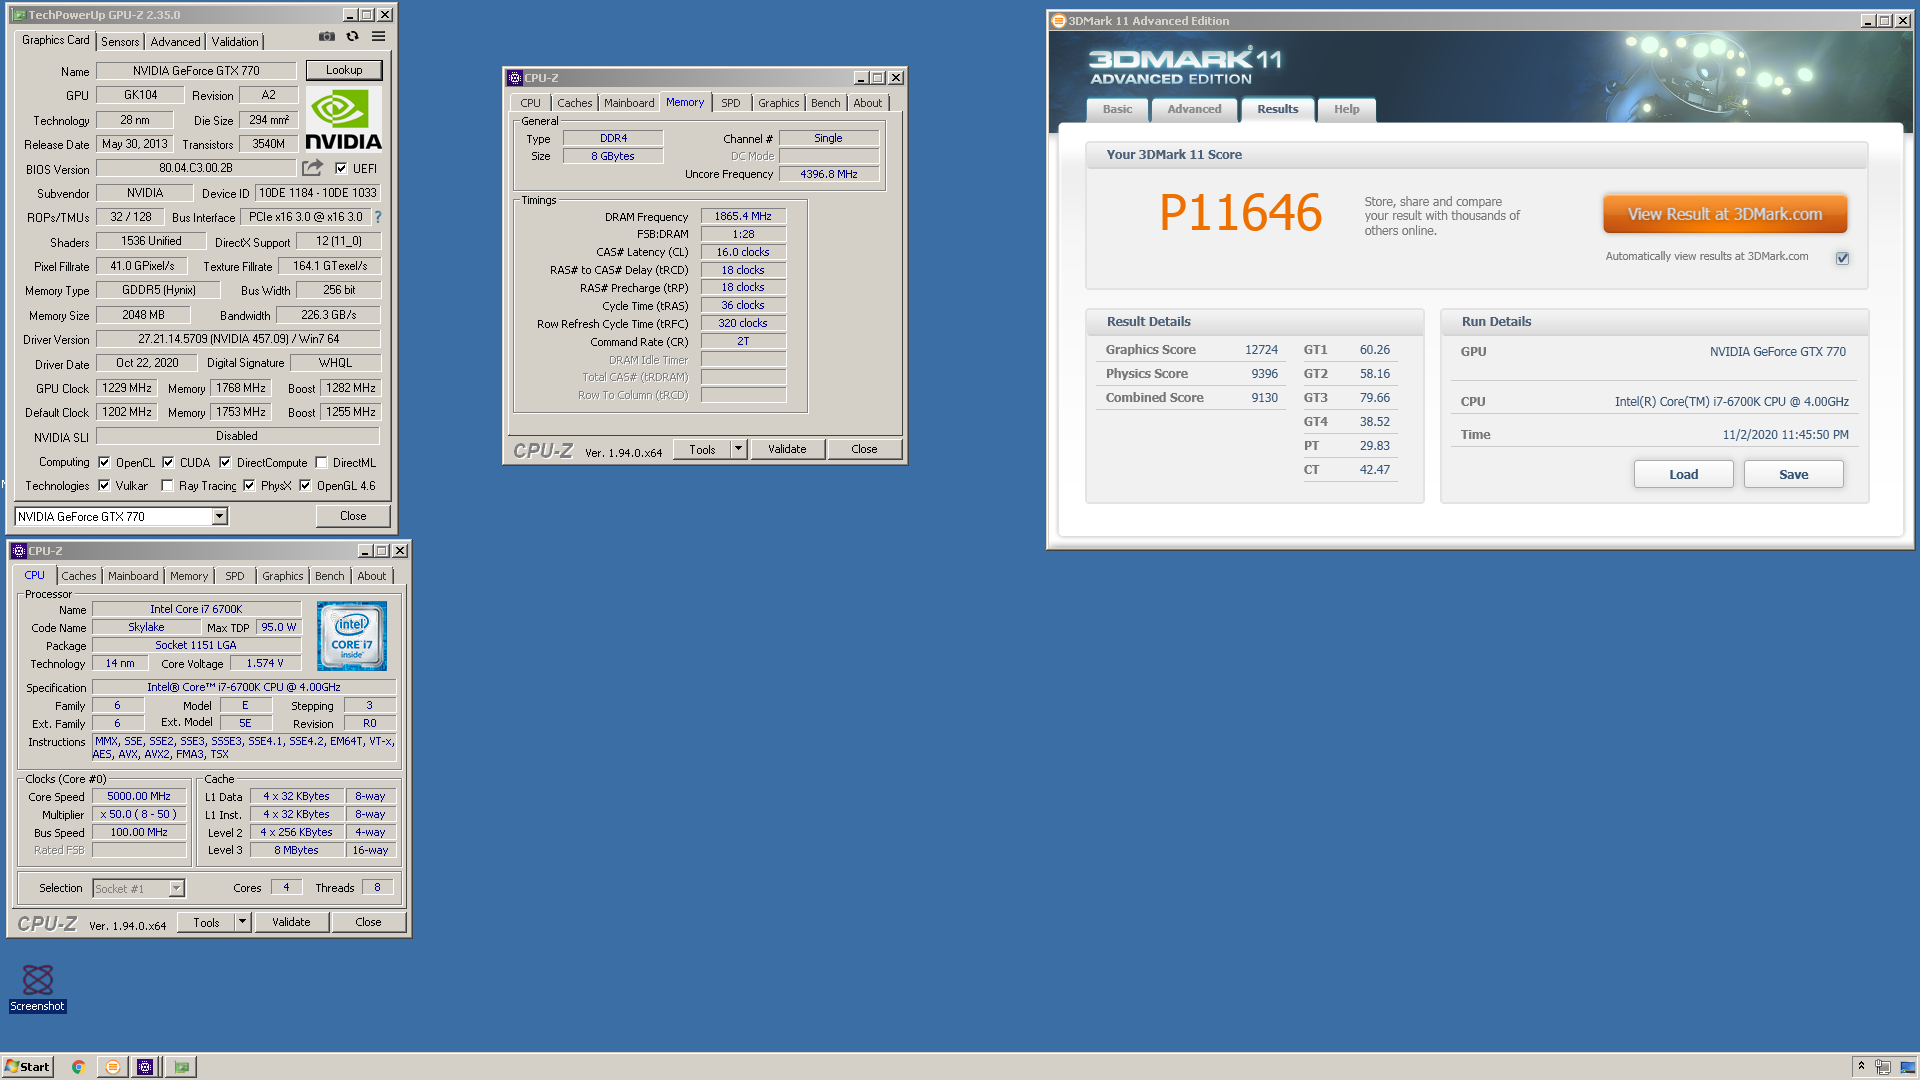Click Tools button in lower CPU-Z window

click(206, 922)
